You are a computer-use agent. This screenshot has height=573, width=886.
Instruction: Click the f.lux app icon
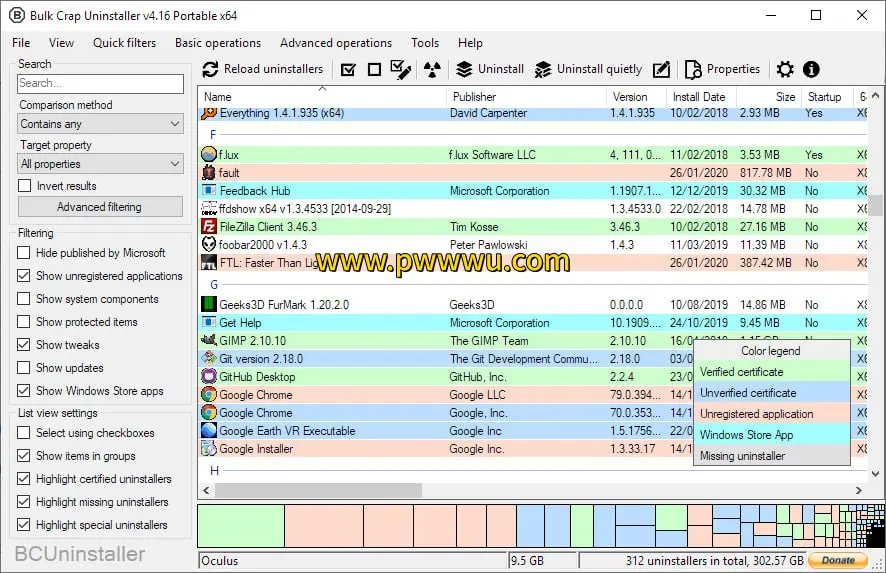point(209,154)
